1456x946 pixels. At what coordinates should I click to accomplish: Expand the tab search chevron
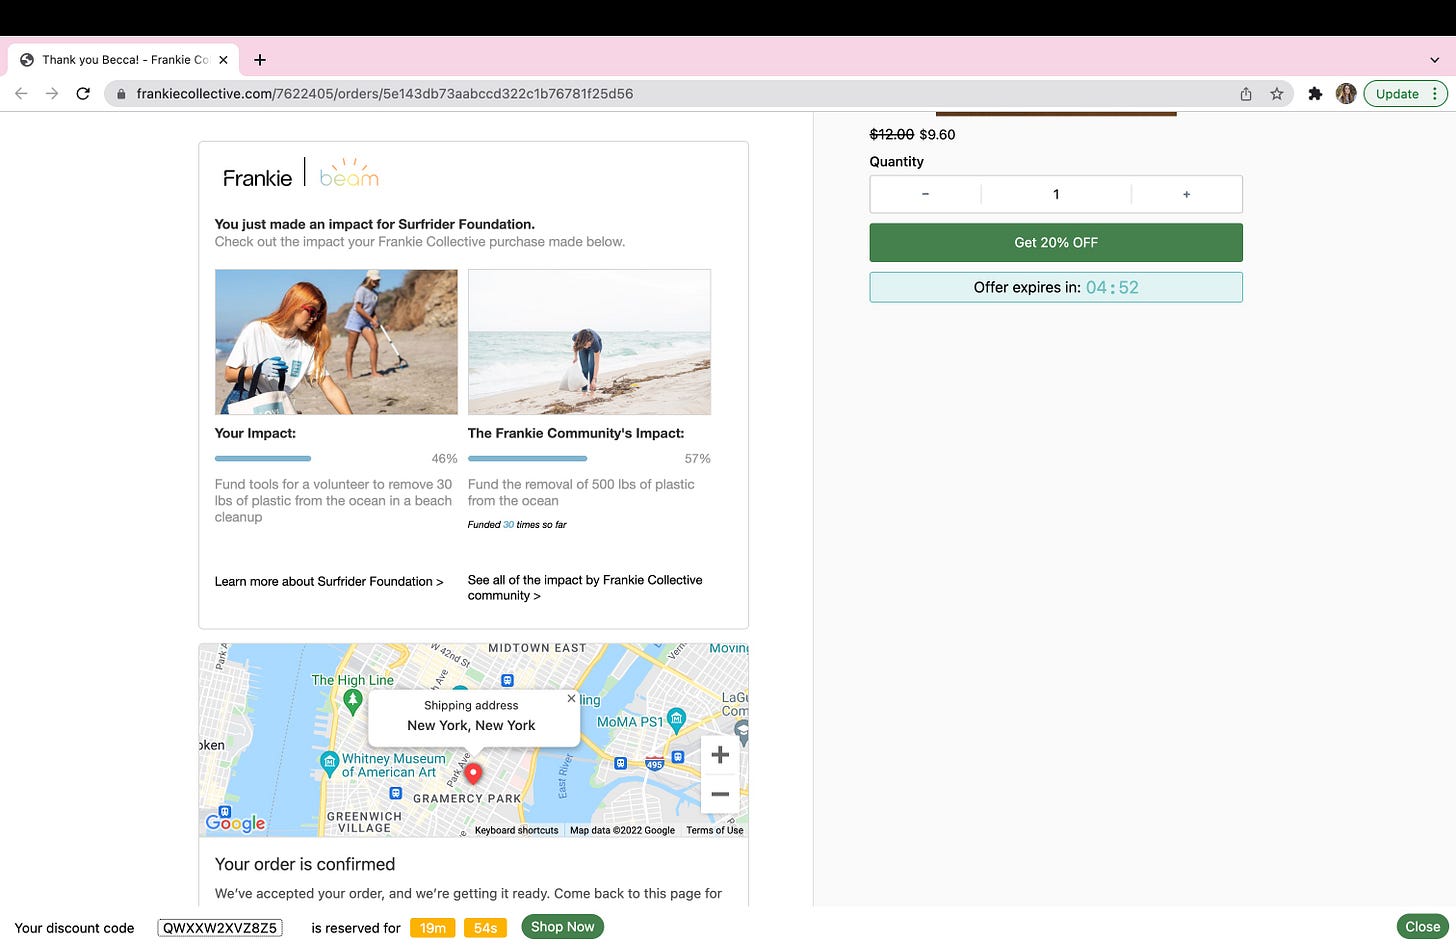(1435, 60)
